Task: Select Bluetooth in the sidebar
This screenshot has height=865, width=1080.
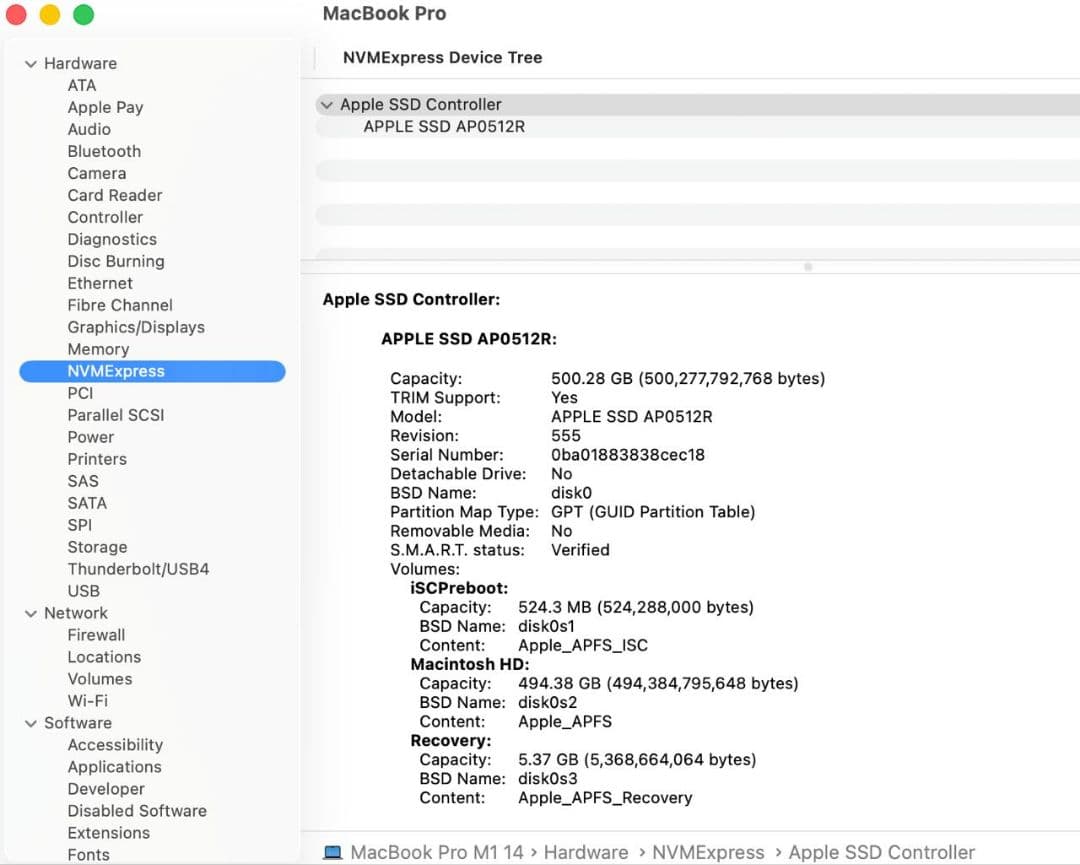Action: [x=103, y=151]
